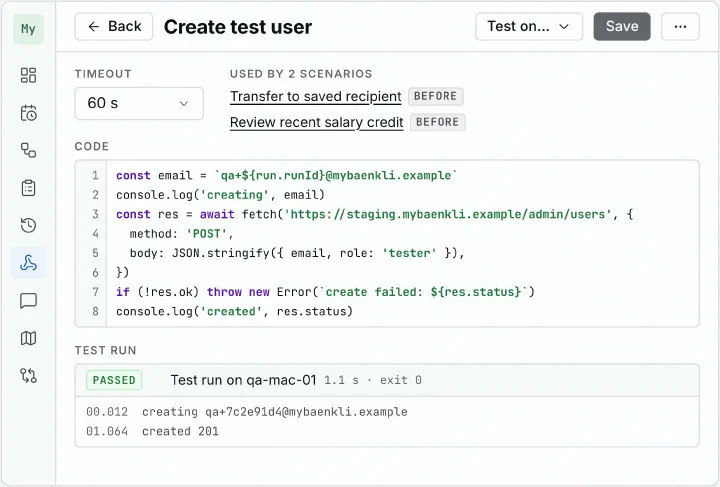This screenshot has width=720, height=487.
Task: Click BEFORE tag next to Review recent salary credit
Action: click(437, 122)
